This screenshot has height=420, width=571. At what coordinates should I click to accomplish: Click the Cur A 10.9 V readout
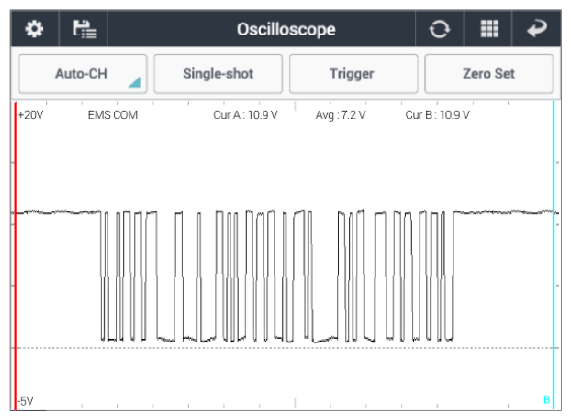tap(245, 115)
